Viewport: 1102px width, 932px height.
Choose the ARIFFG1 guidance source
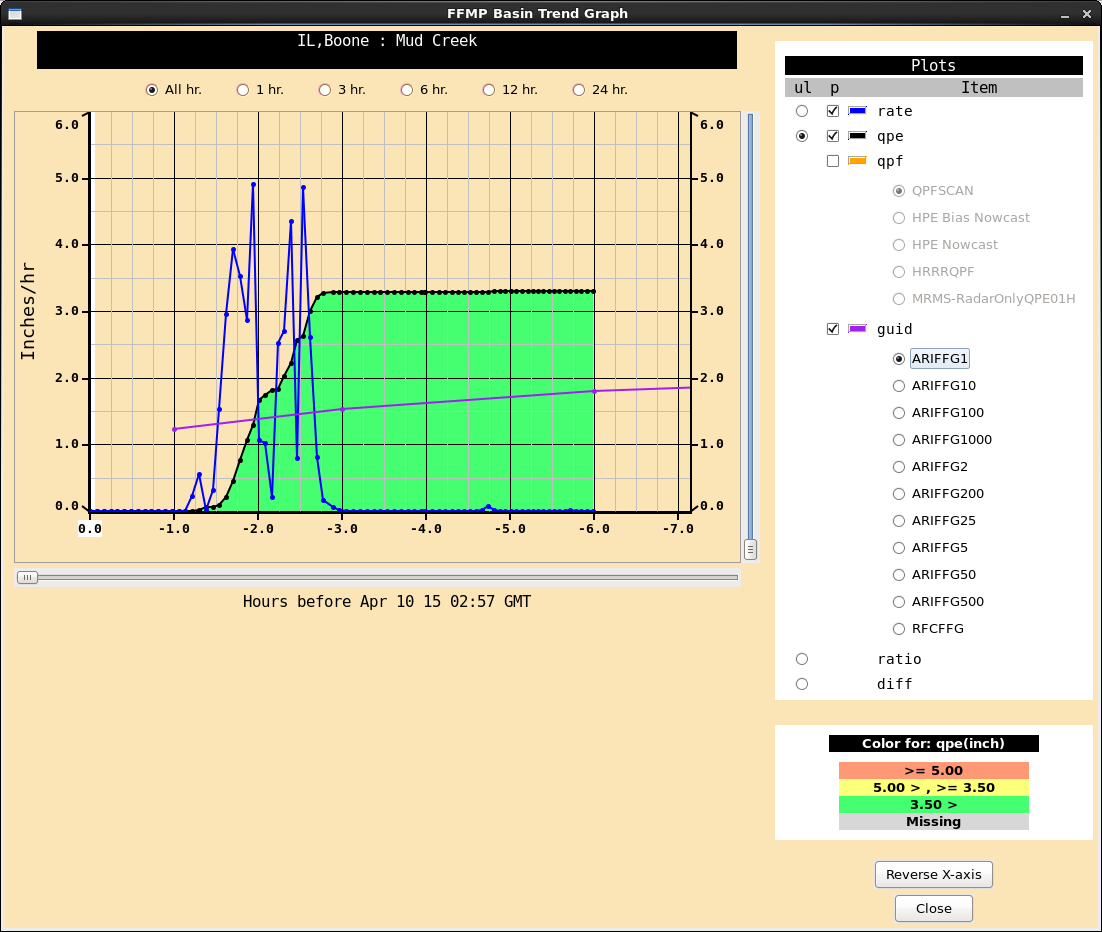pos(931,358)
